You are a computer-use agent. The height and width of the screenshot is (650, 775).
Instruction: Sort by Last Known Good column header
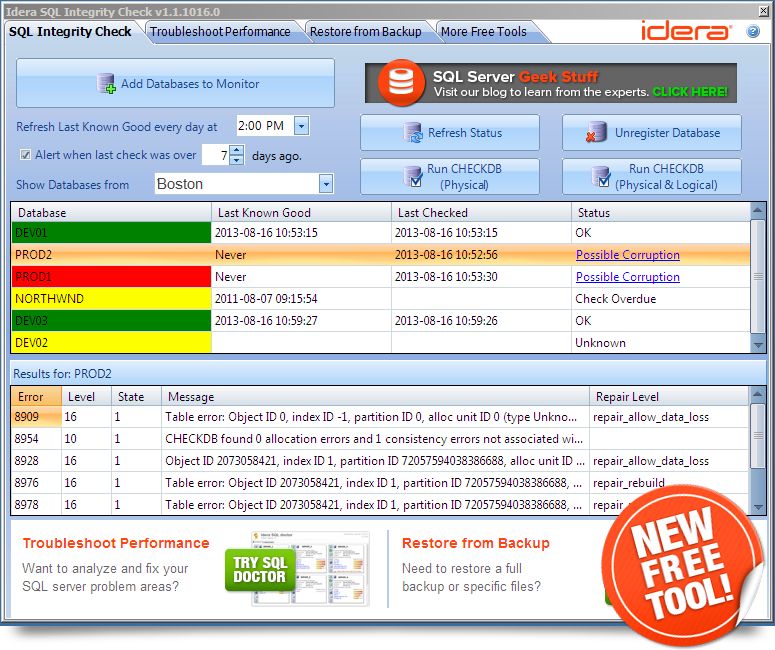301,213
